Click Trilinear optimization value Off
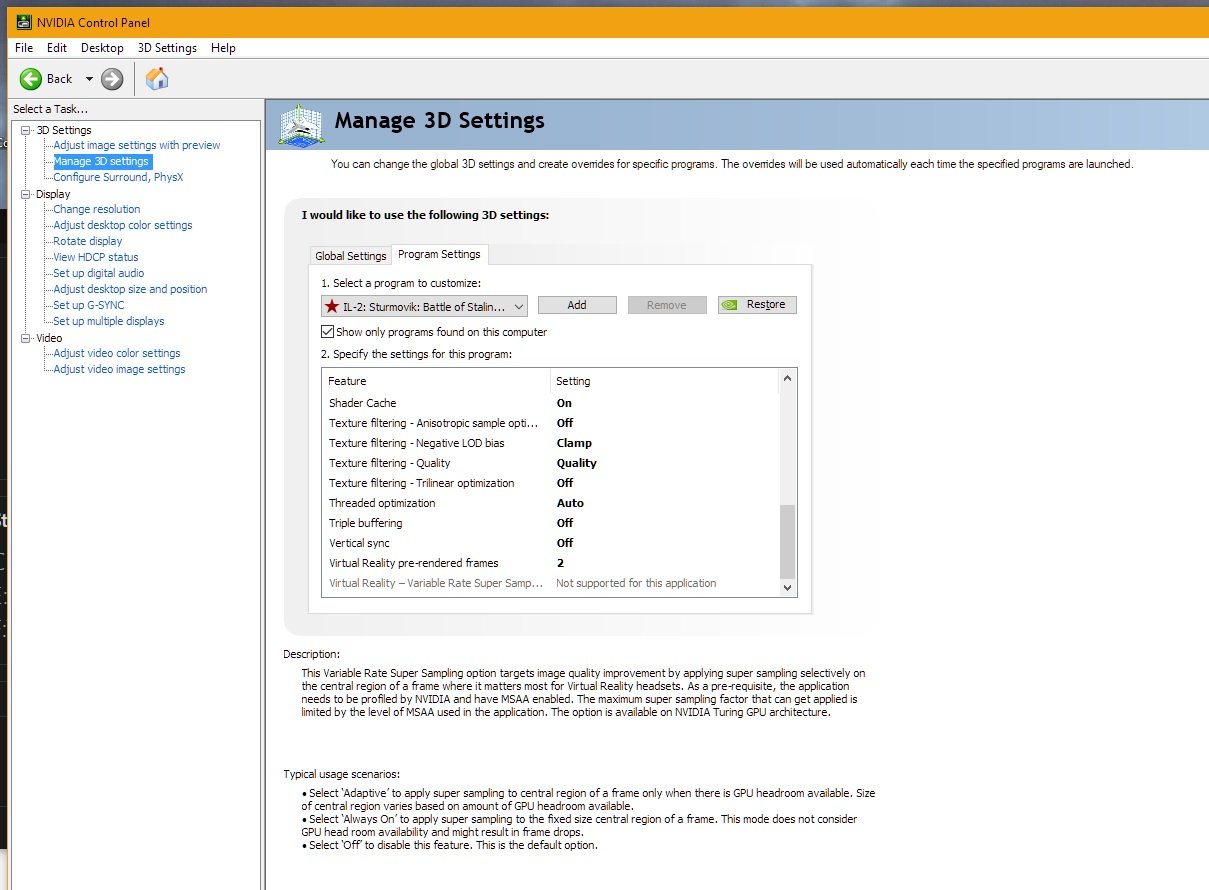This screenshot has height=890, width=1209. [x=565, y=483]
